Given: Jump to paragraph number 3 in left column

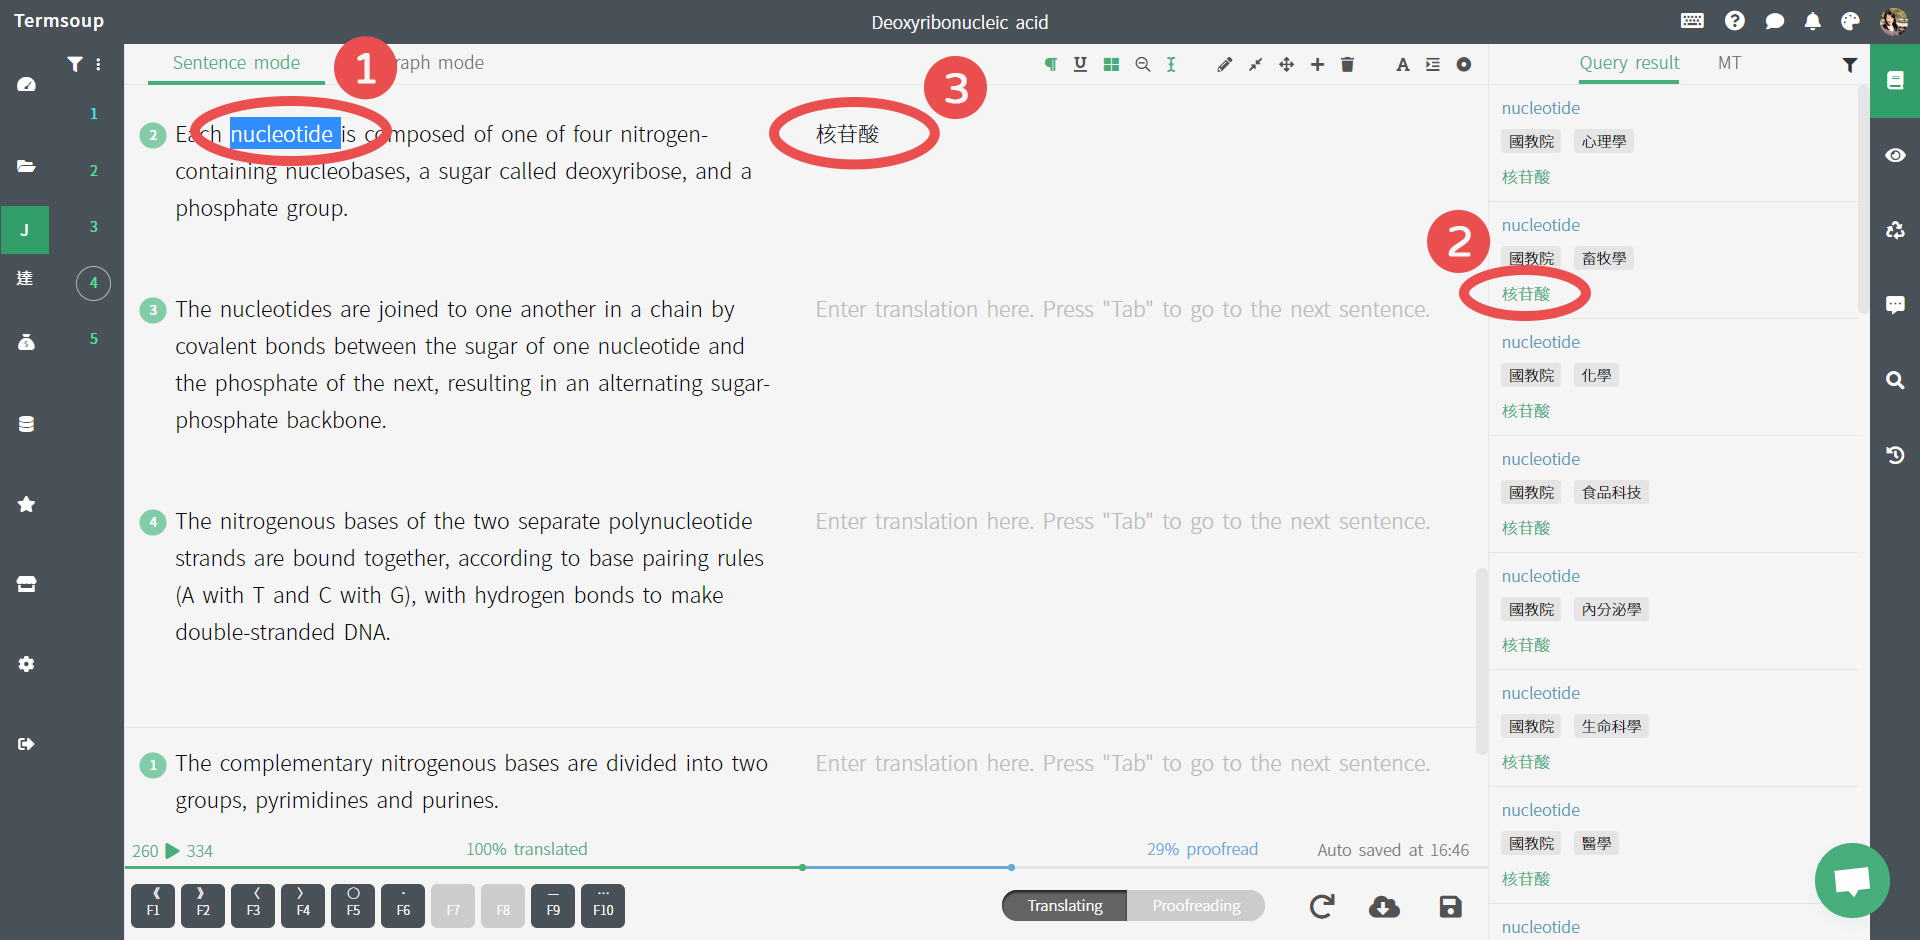Looking at the screenshot, I should (x=94, y=227).
